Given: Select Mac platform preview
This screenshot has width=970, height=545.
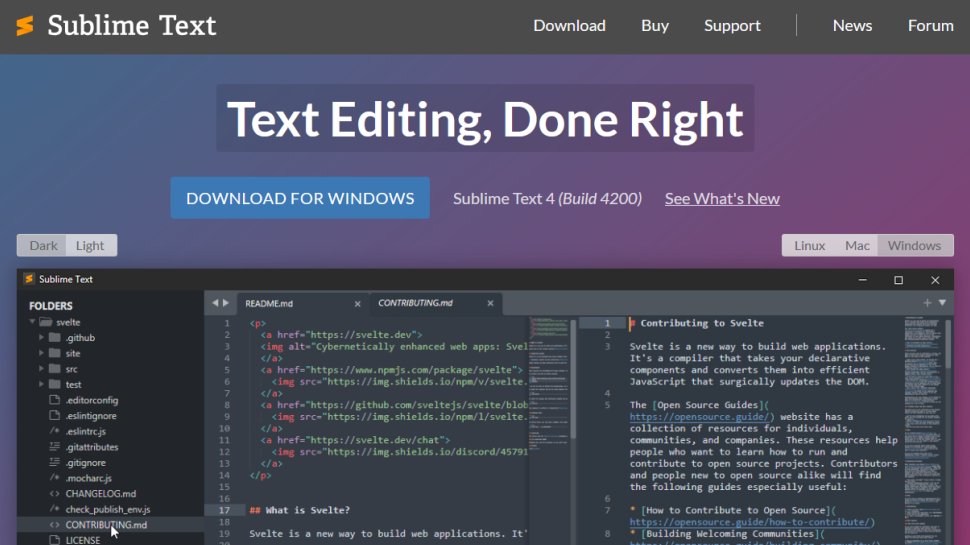Looking at the screenshot, I should [x=857, y=246].
